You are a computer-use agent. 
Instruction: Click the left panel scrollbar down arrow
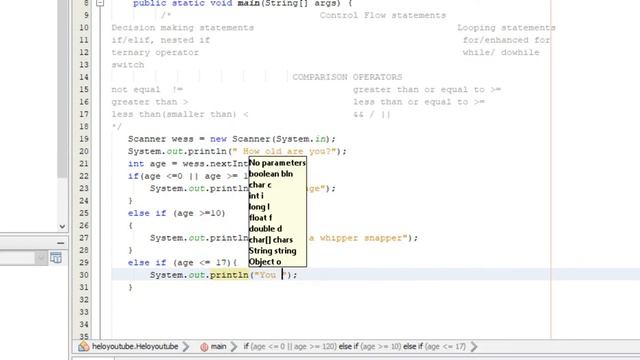point(62,226)
